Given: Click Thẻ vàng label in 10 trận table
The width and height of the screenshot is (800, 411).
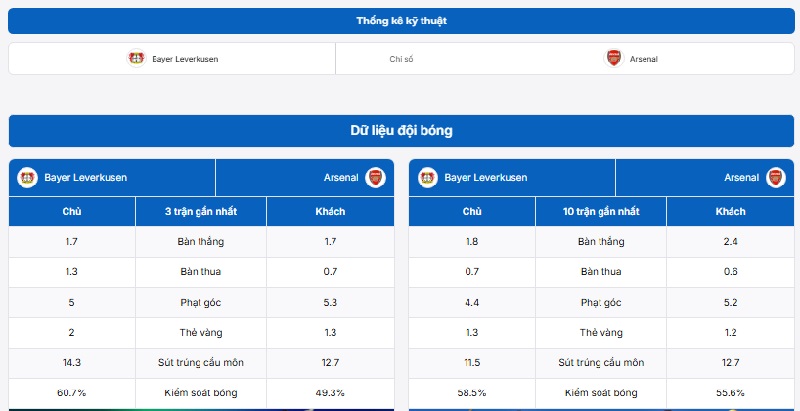Looking at the screenshot, I should pos(601,332).
